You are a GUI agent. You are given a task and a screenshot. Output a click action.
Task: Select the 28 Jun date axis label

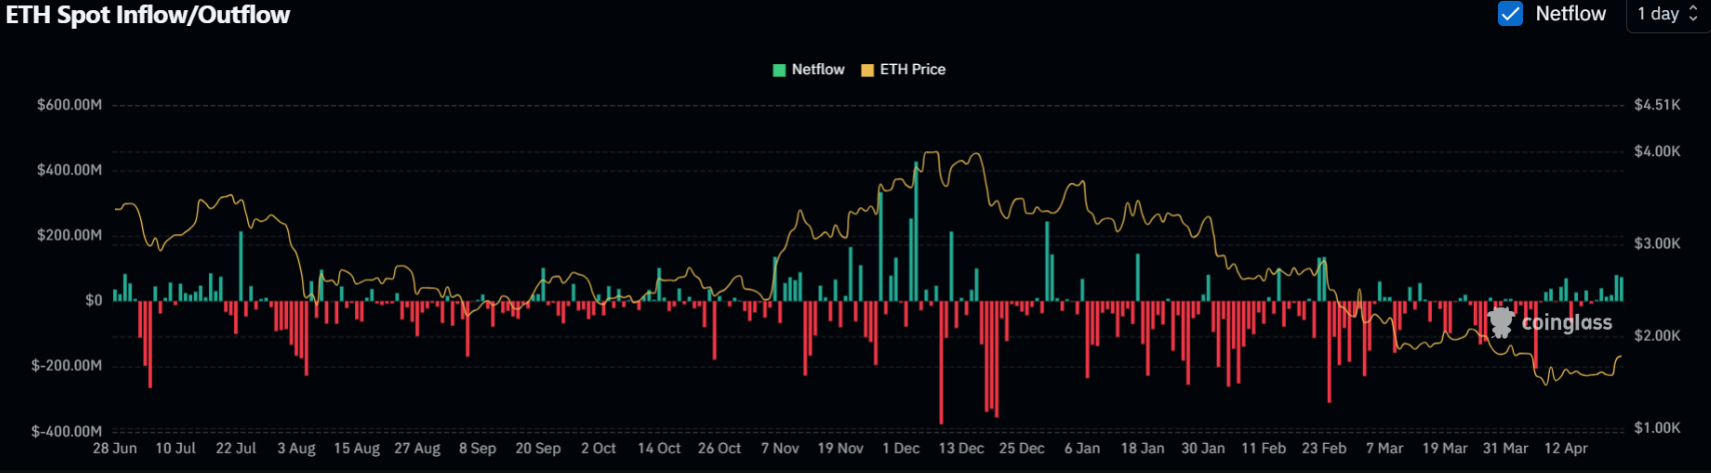click(x=115, y=448)
